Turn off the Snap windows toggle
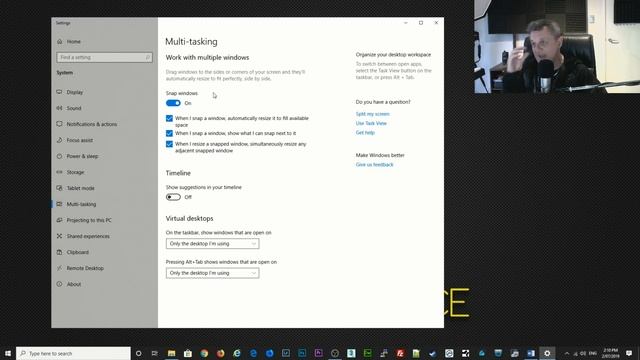640x360 pixels. (173, 103)
